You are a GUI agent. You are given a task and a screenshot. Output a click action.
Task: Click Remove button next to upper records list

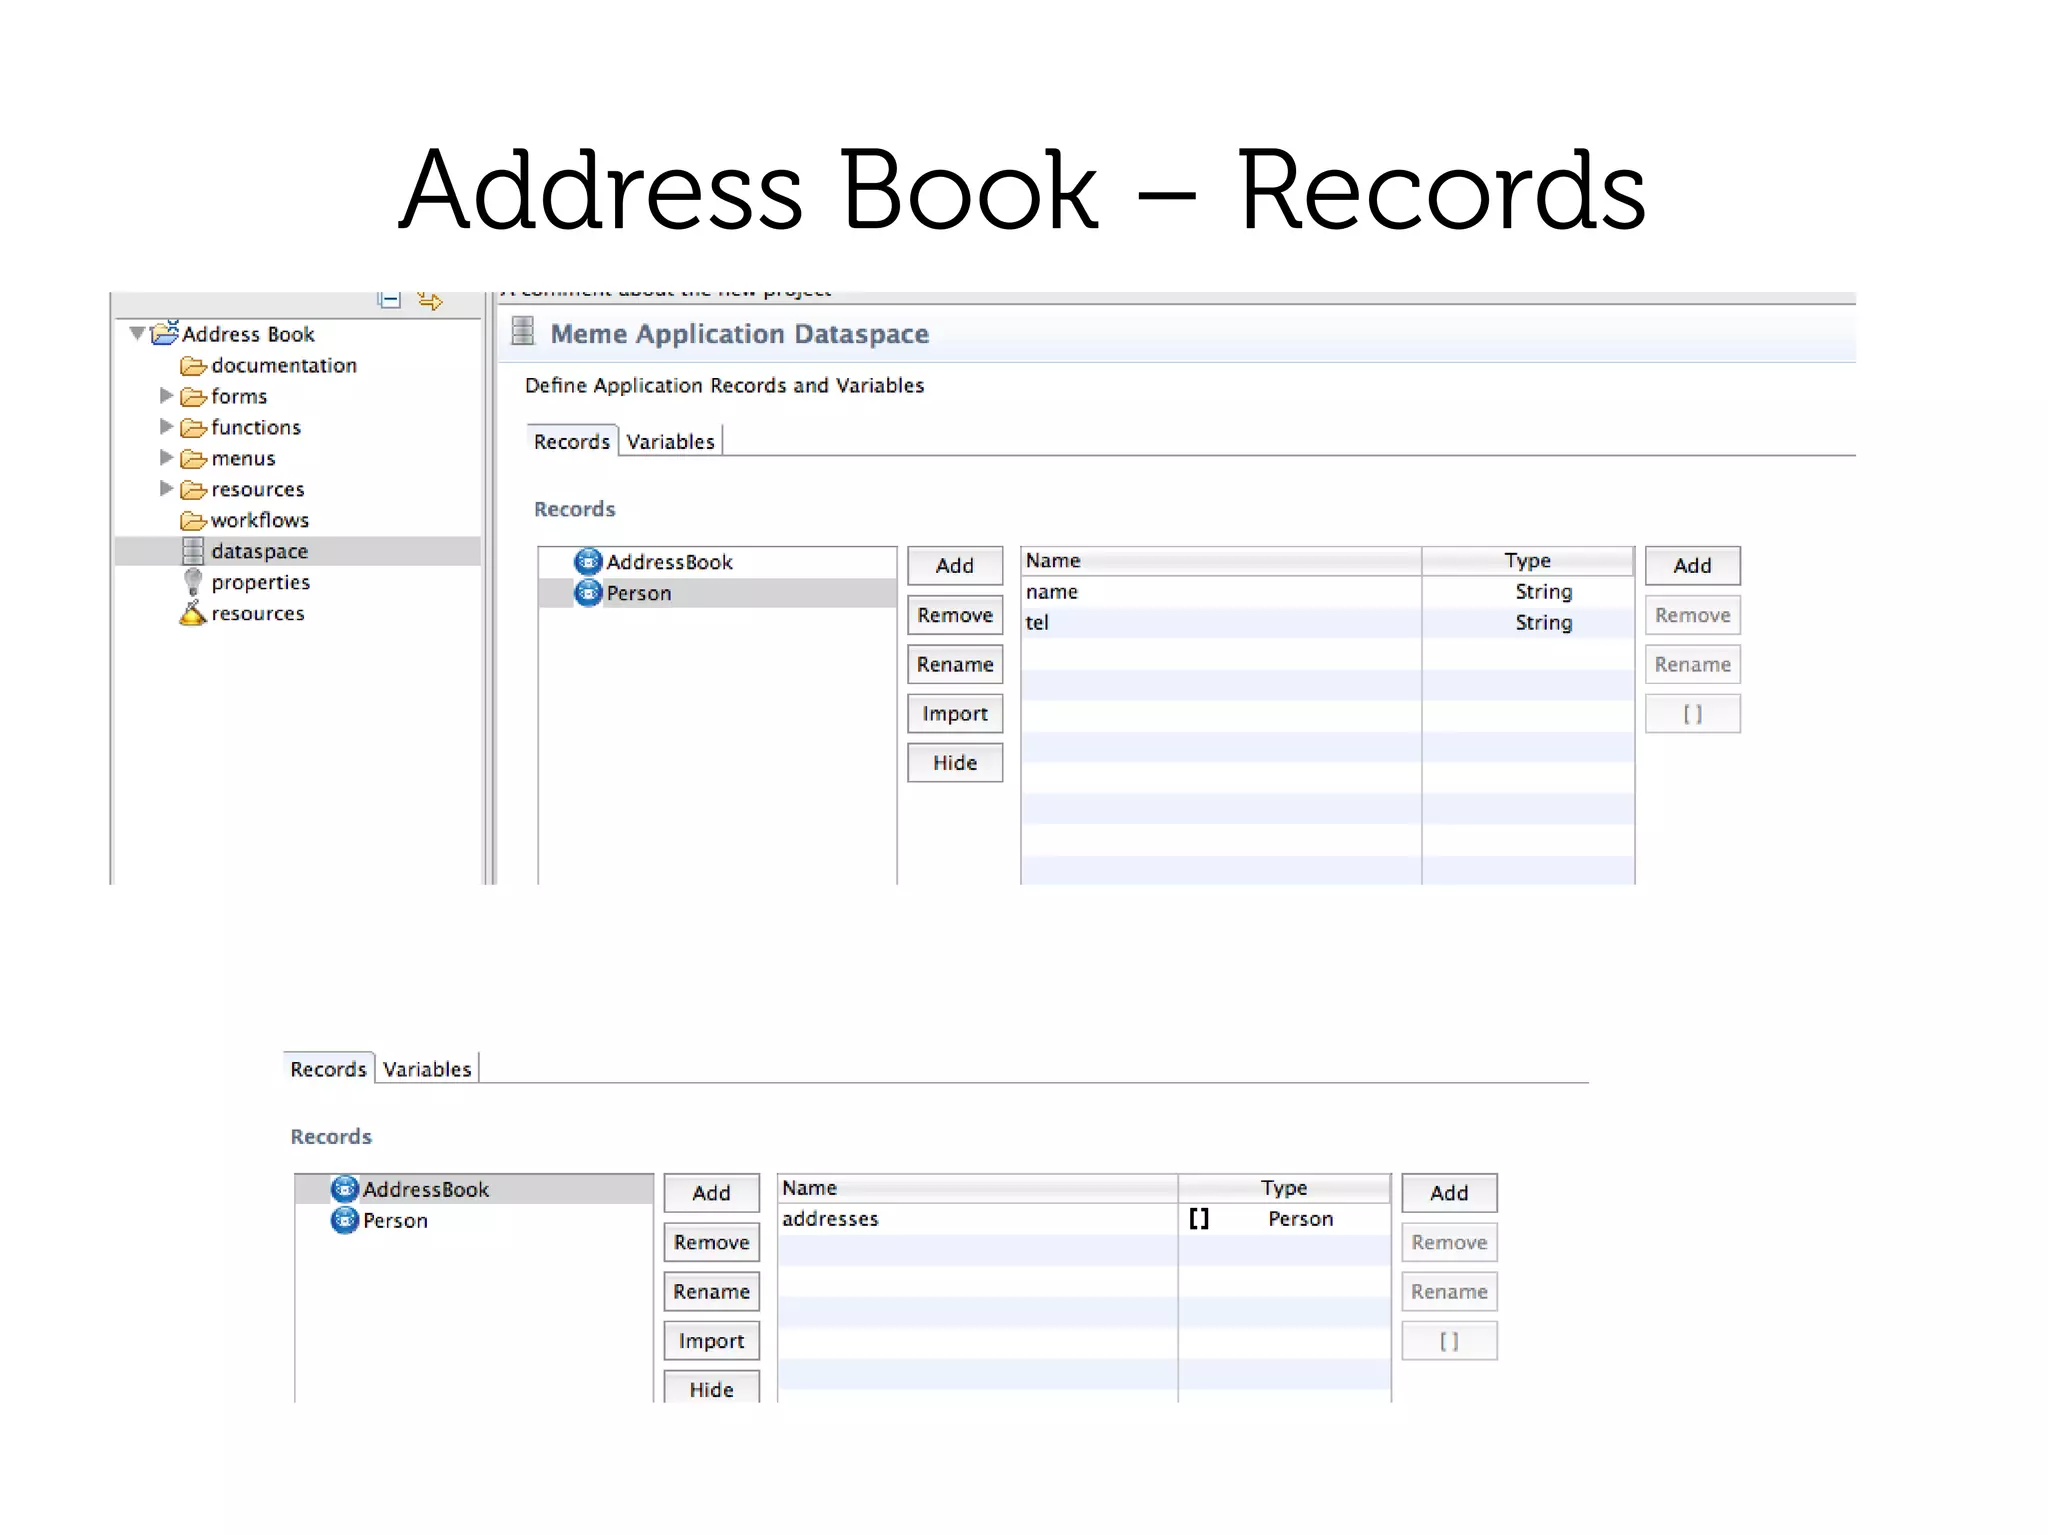click(955, 615)
